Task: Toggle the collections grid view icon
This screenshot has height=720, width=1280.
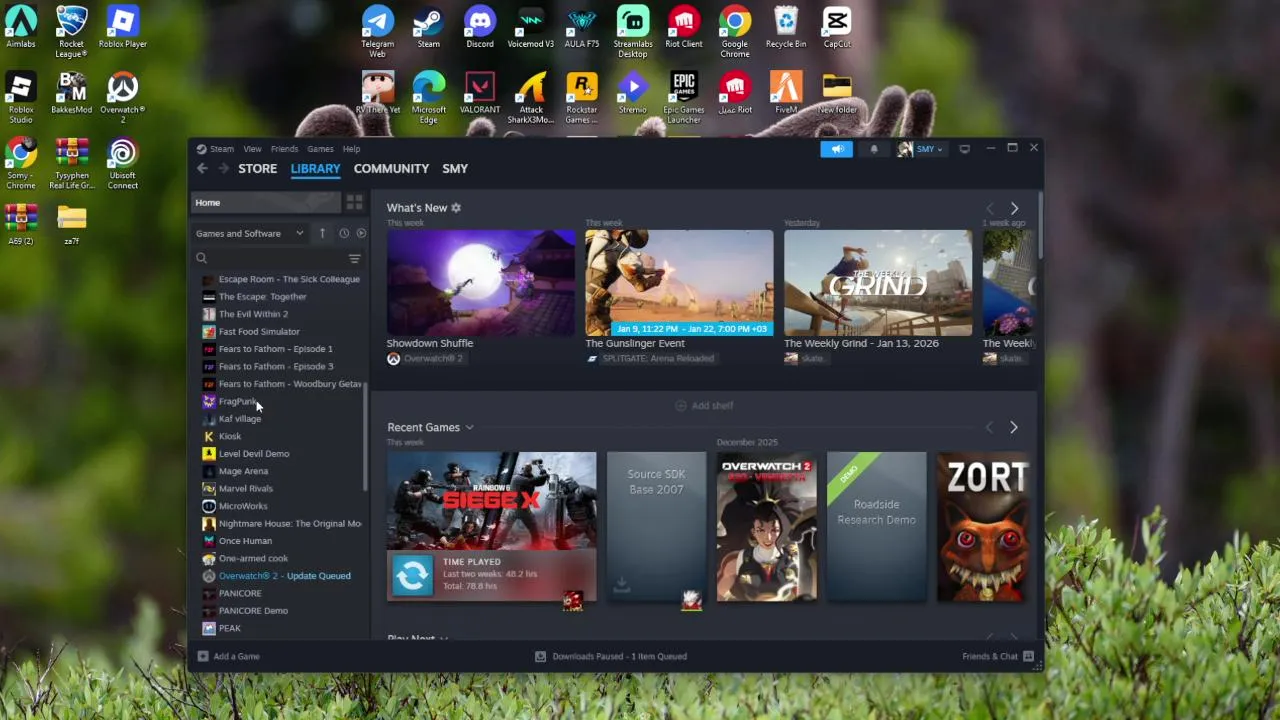Action: [x=354, y=202]
